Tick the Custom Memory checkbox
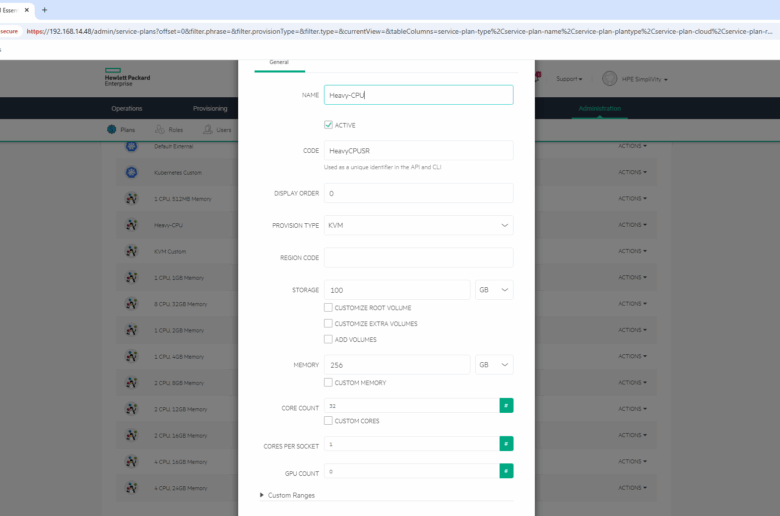 click(328, 382)
